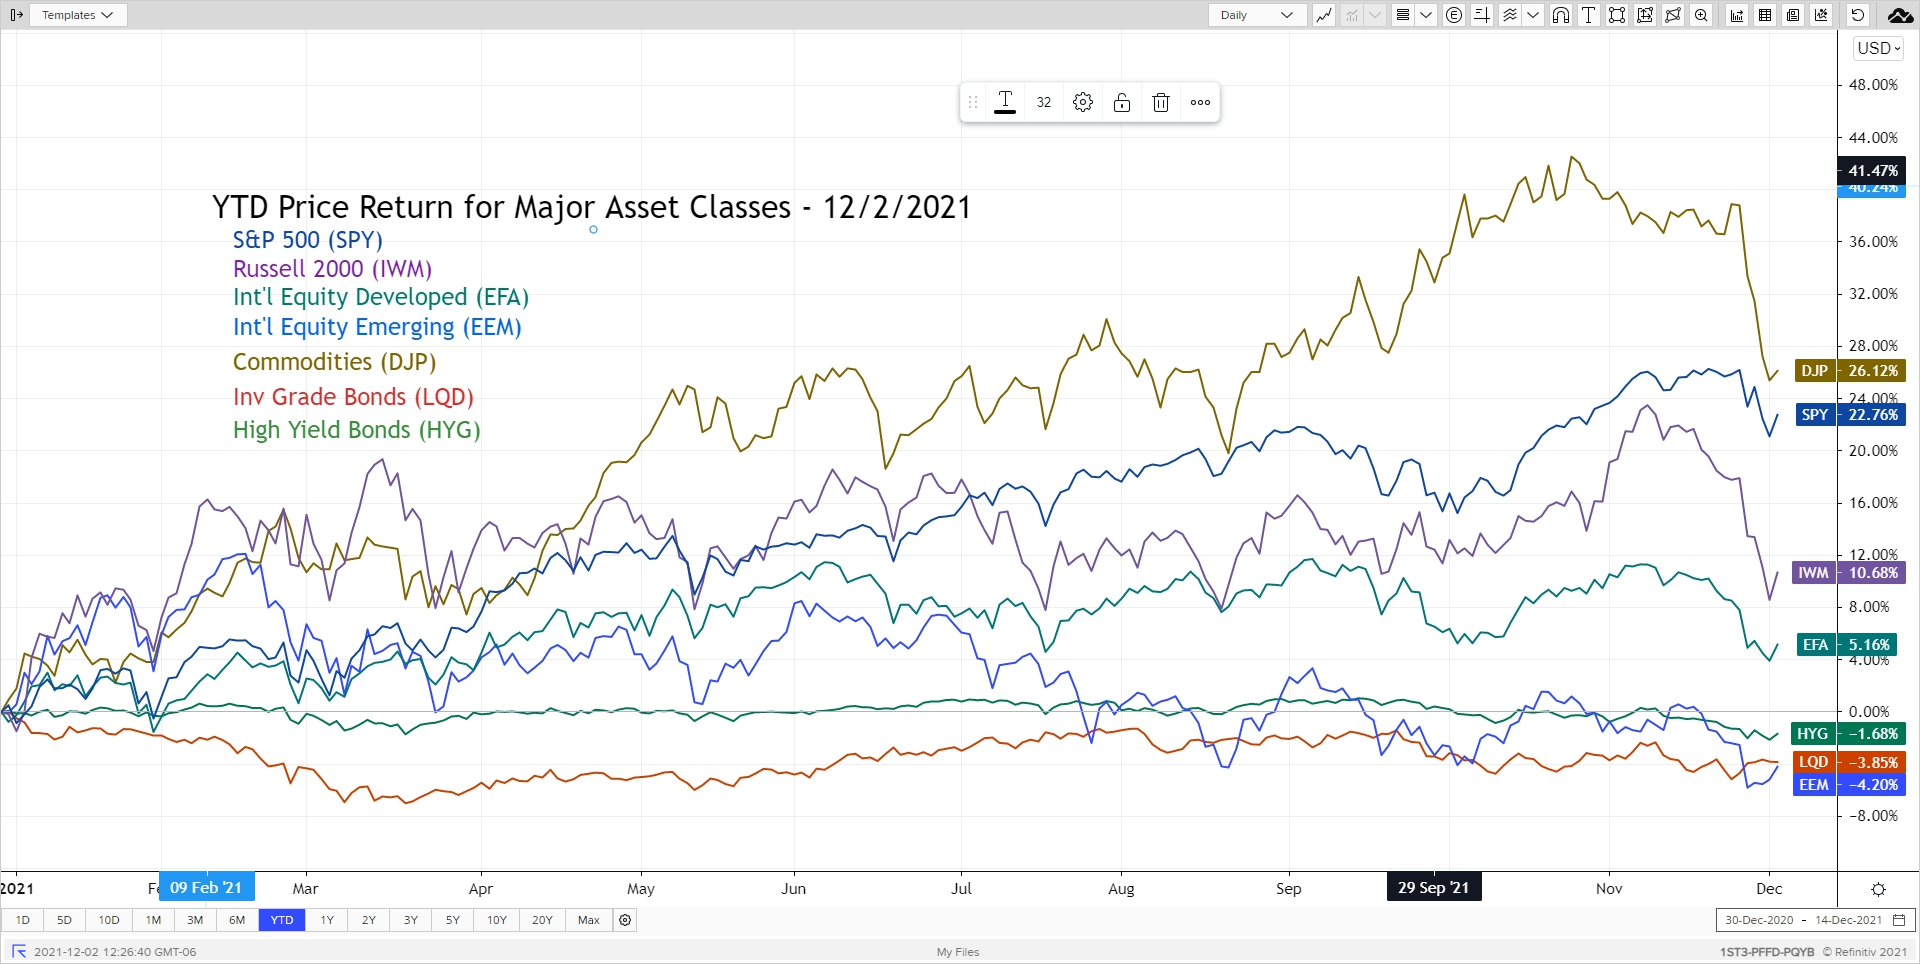Open the more options ellipsis menu

click(1200, 102)
